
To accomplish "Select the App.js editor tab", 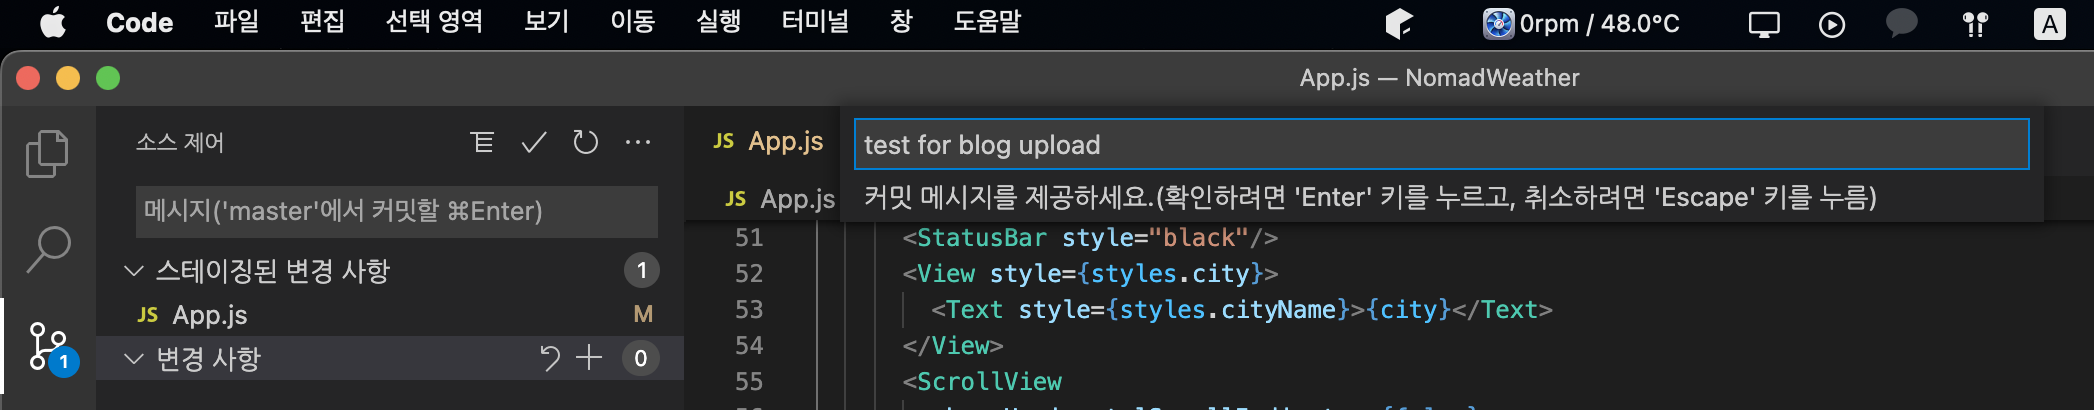I will point(768,141).
